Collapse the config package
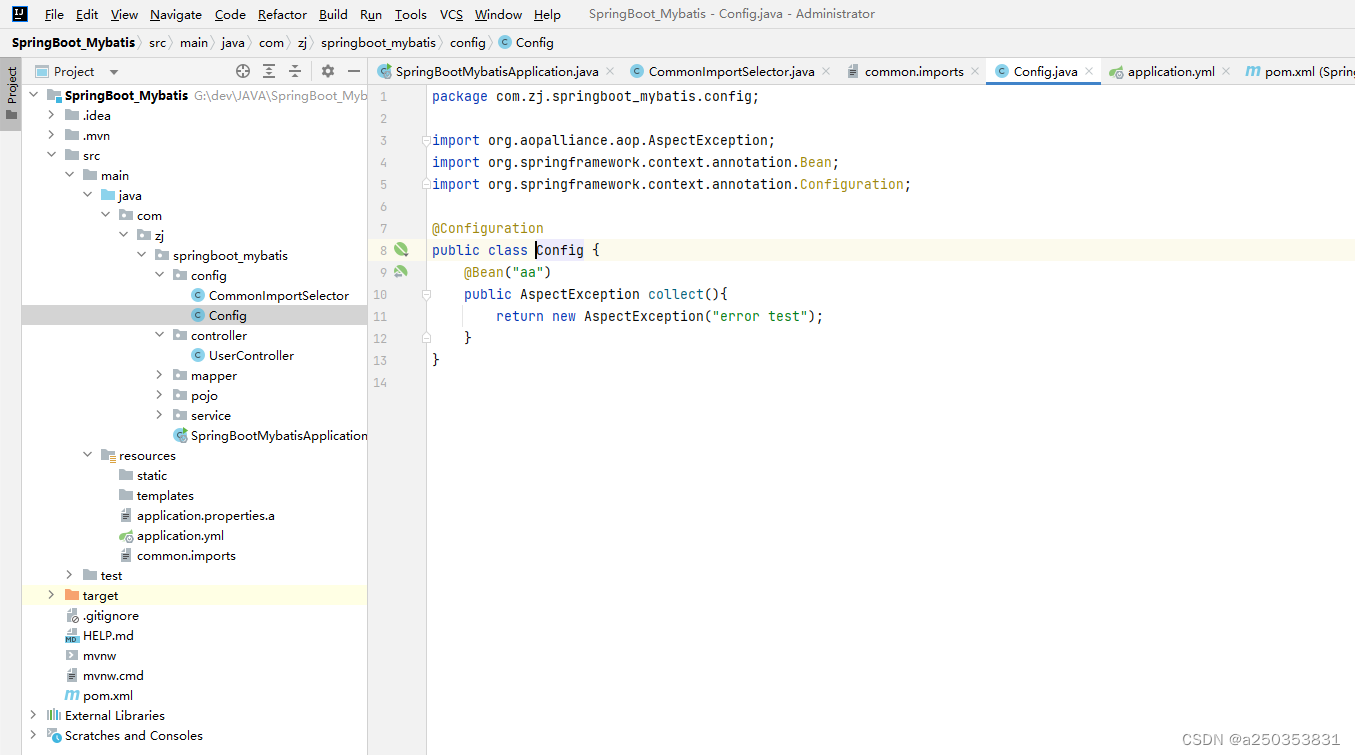Viewport: 1355px width, 755px height. pos(160,275)
